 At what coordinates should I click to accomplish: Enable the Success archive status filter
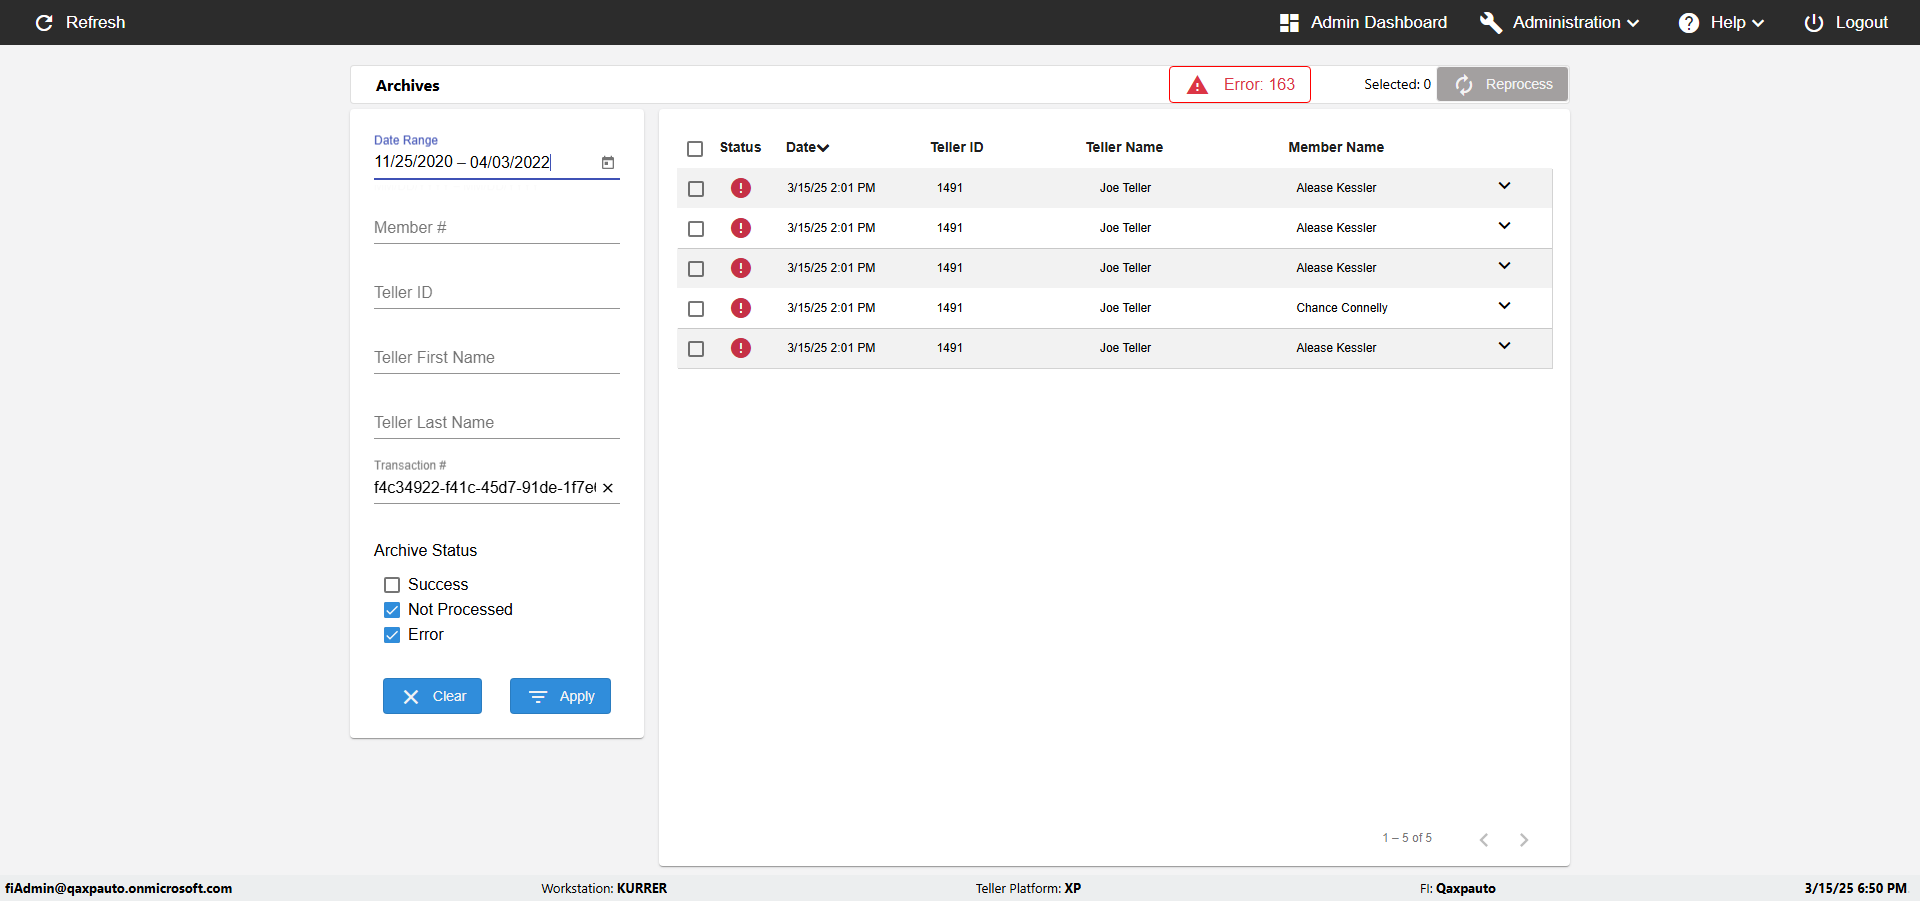[x=392, y=585]
